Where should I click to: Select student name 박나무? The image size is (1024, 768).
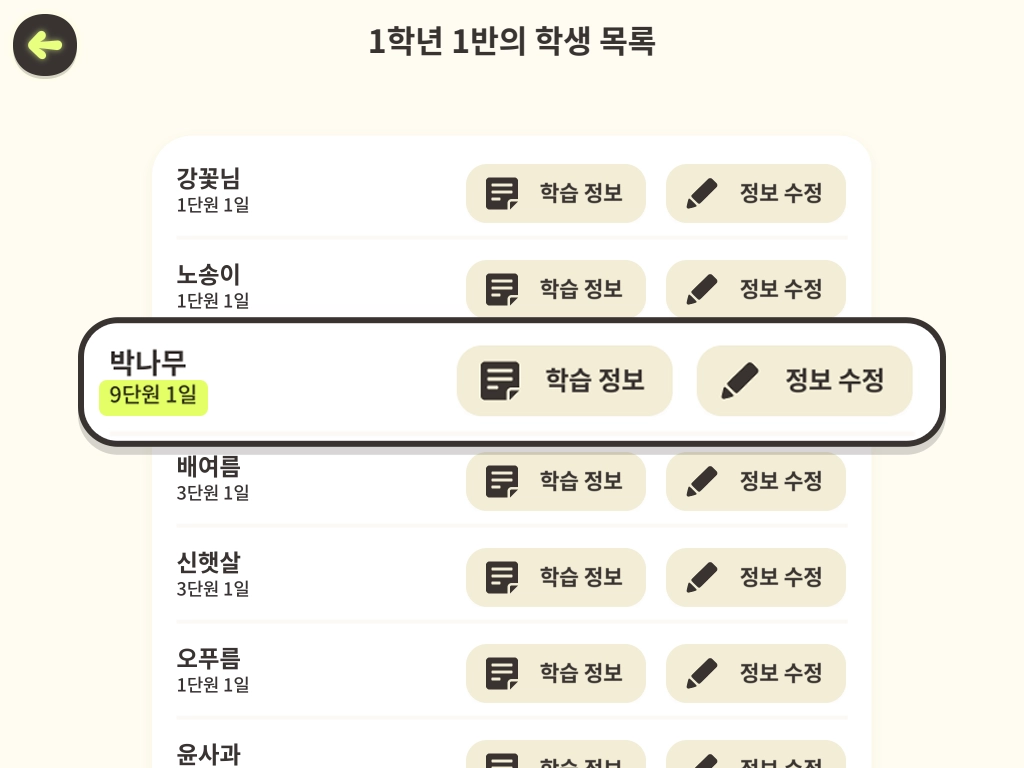148,362
